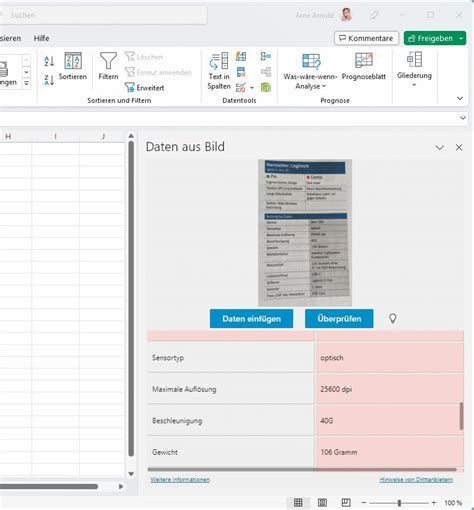
Task: Click the Consolidate icon in Datentools
Action: point(266,56)
